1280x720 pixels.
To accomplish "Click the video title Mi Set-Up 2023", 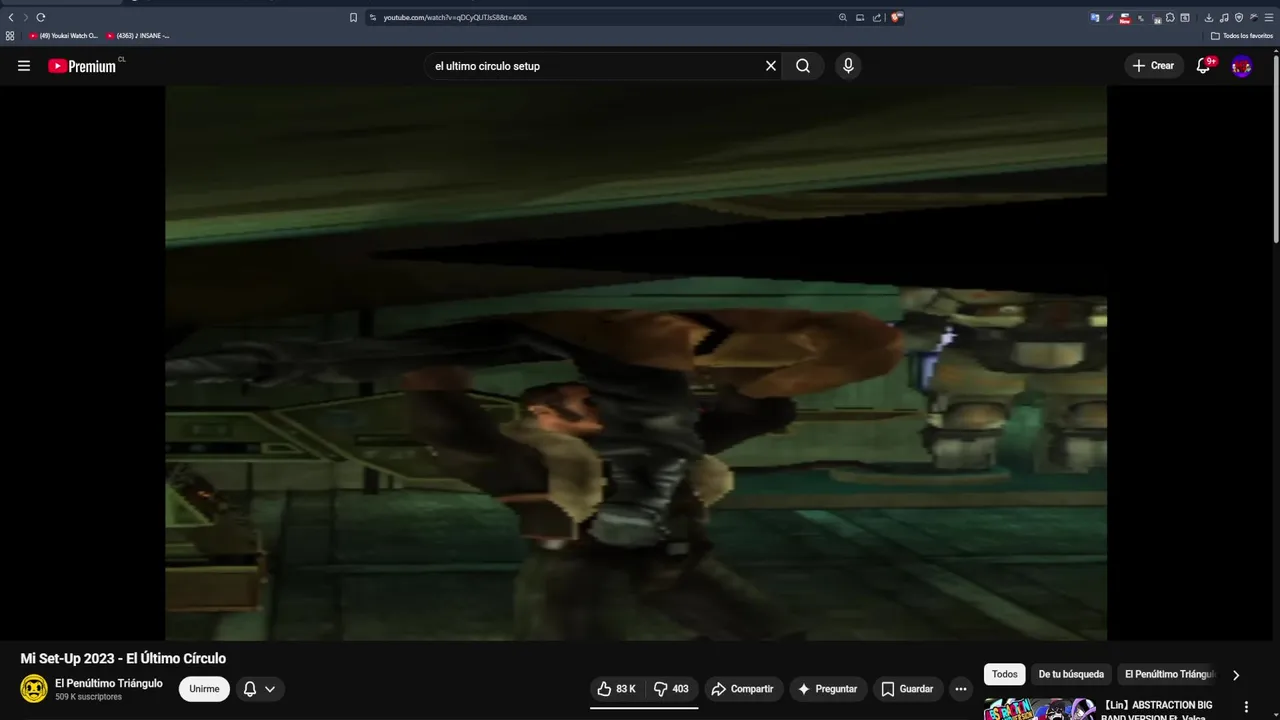I will click(x=123, y=658).
